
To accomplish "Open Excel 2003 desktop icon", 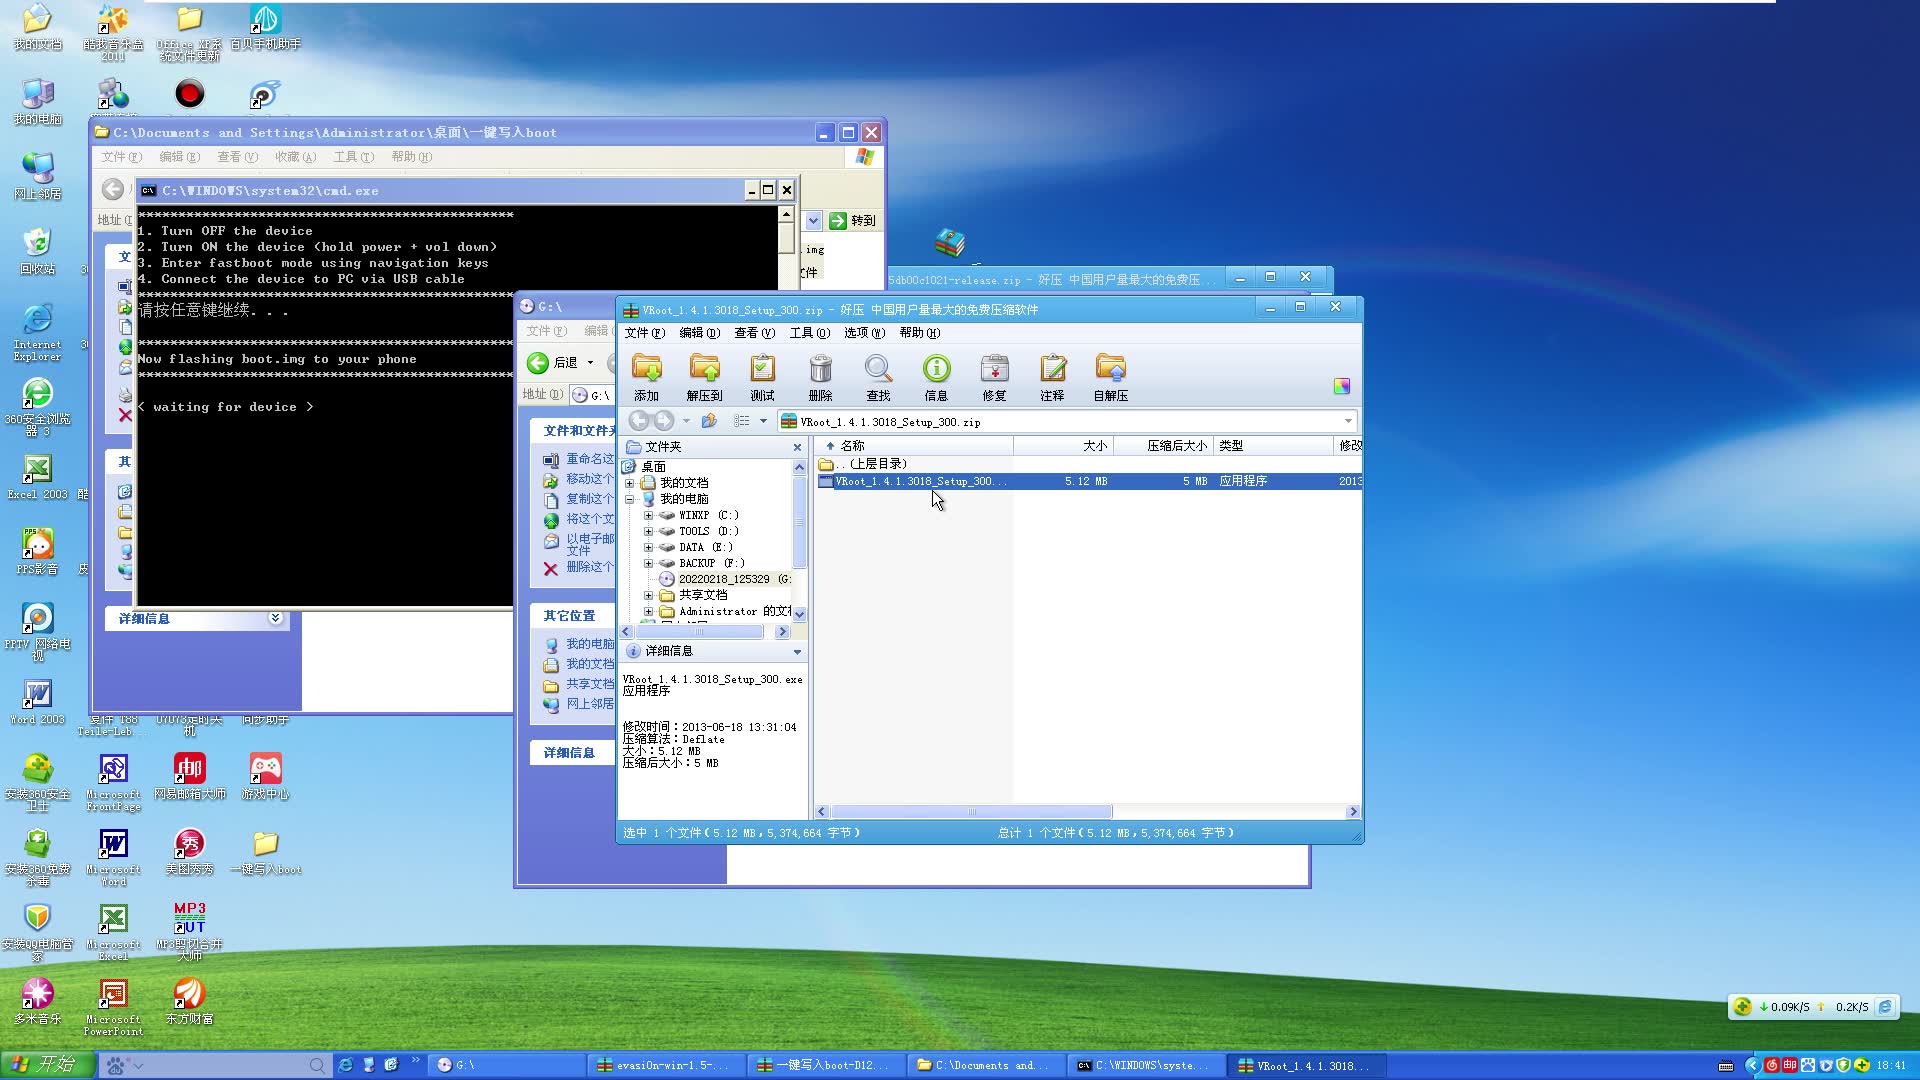I will click(x=37, y=477).
